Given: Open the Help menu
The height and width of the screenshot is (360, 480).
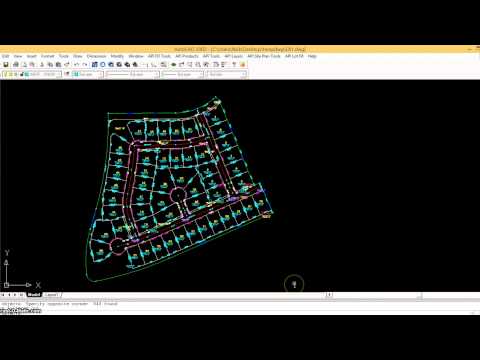Looking at the screenshot, I should [x=312, y=56].
